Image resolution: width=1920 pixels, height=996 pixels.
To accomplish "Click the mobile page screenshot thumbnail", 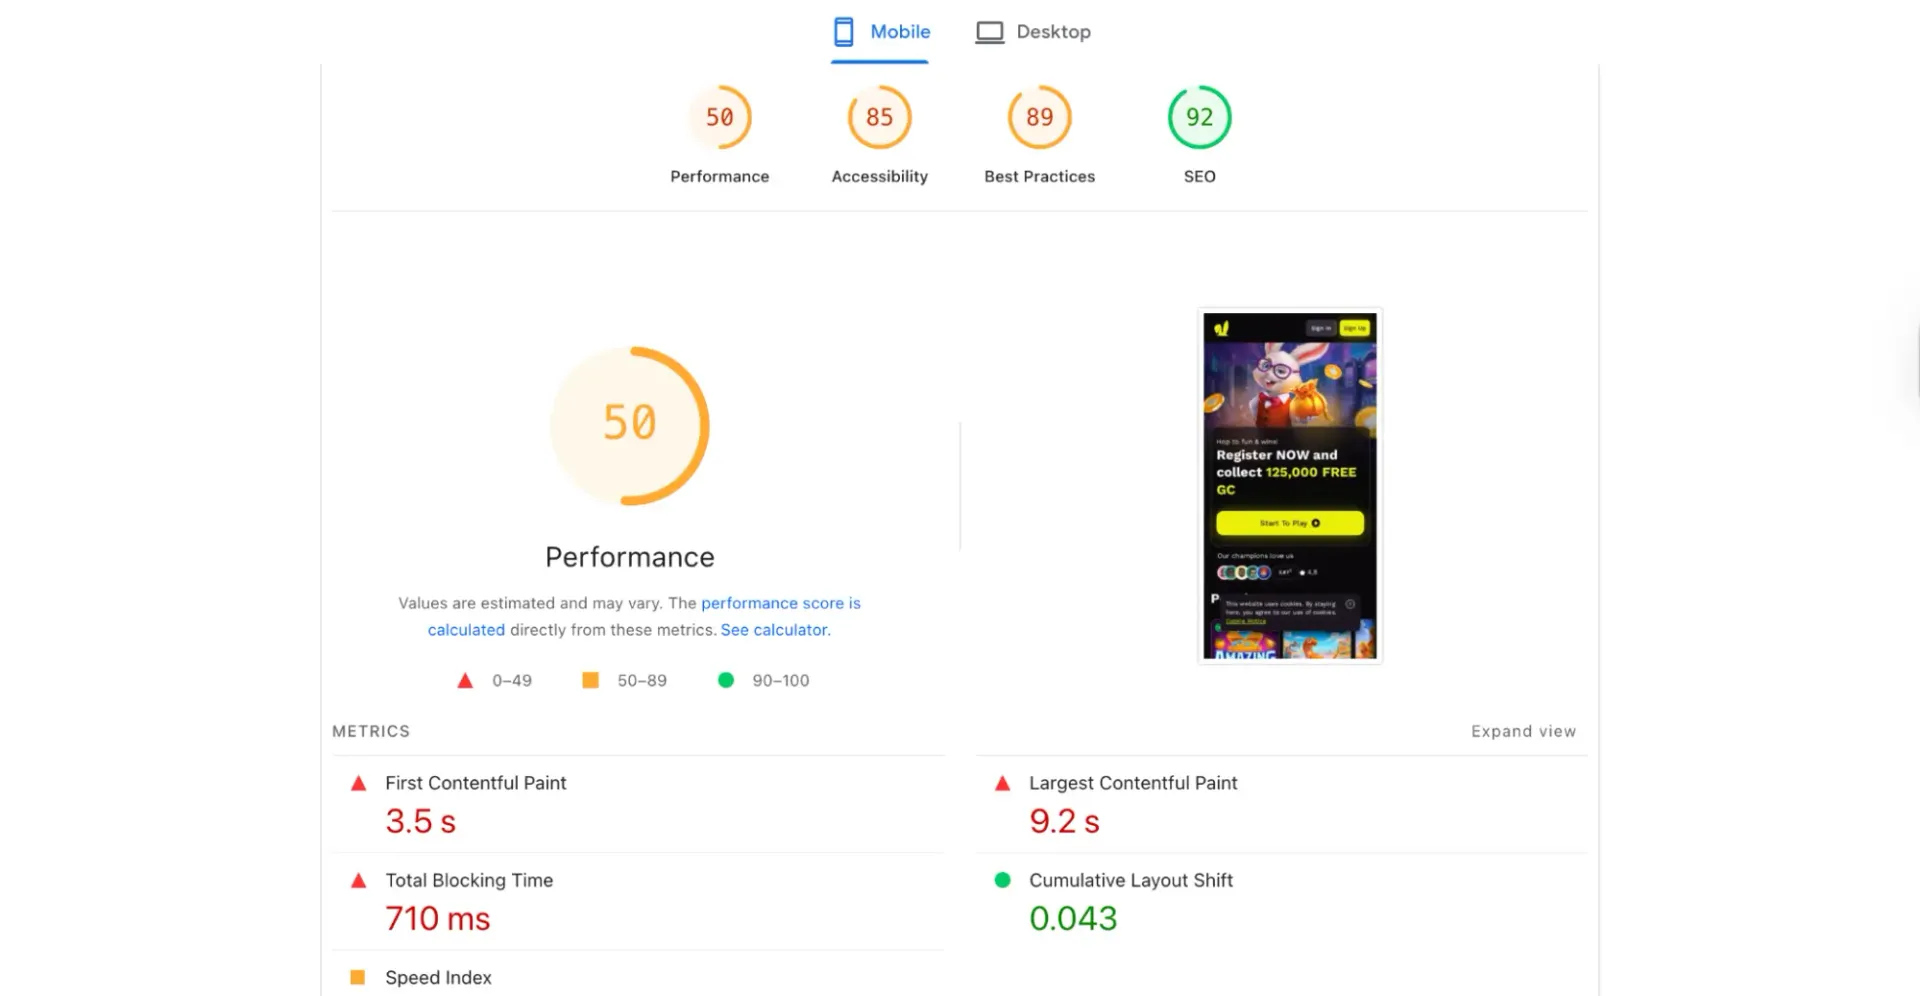I will [1290, 486].
